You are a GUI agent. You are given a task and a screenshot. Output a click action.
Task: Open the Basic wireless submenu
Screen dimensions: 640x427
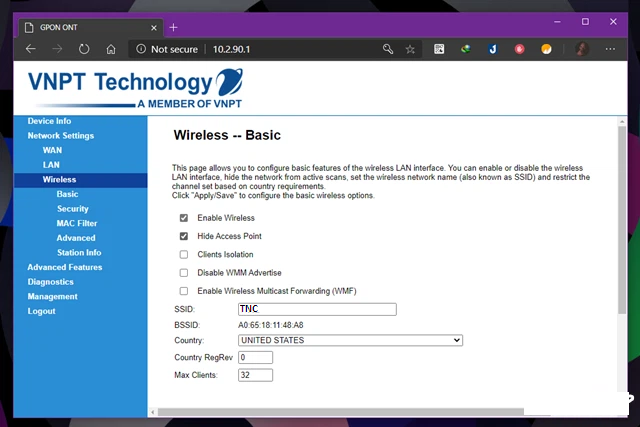pos(67,194)
